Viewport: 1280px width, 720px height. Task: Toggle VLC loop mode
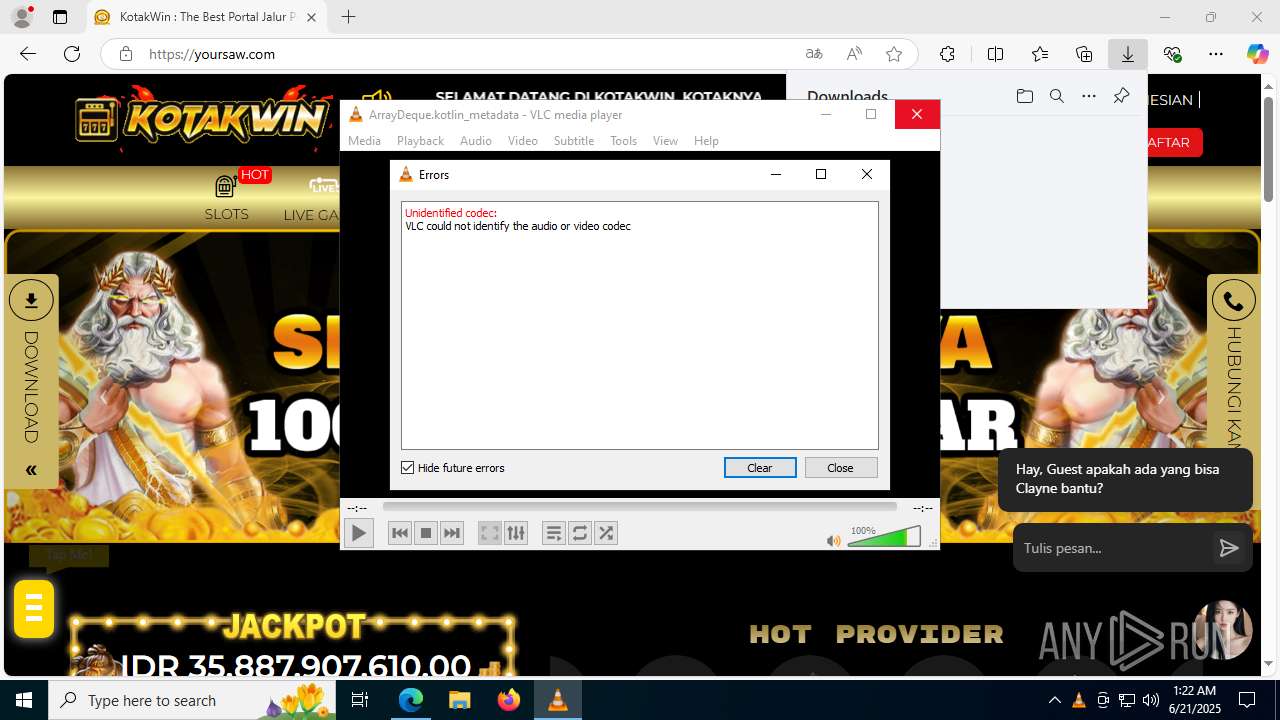(580, 533)
